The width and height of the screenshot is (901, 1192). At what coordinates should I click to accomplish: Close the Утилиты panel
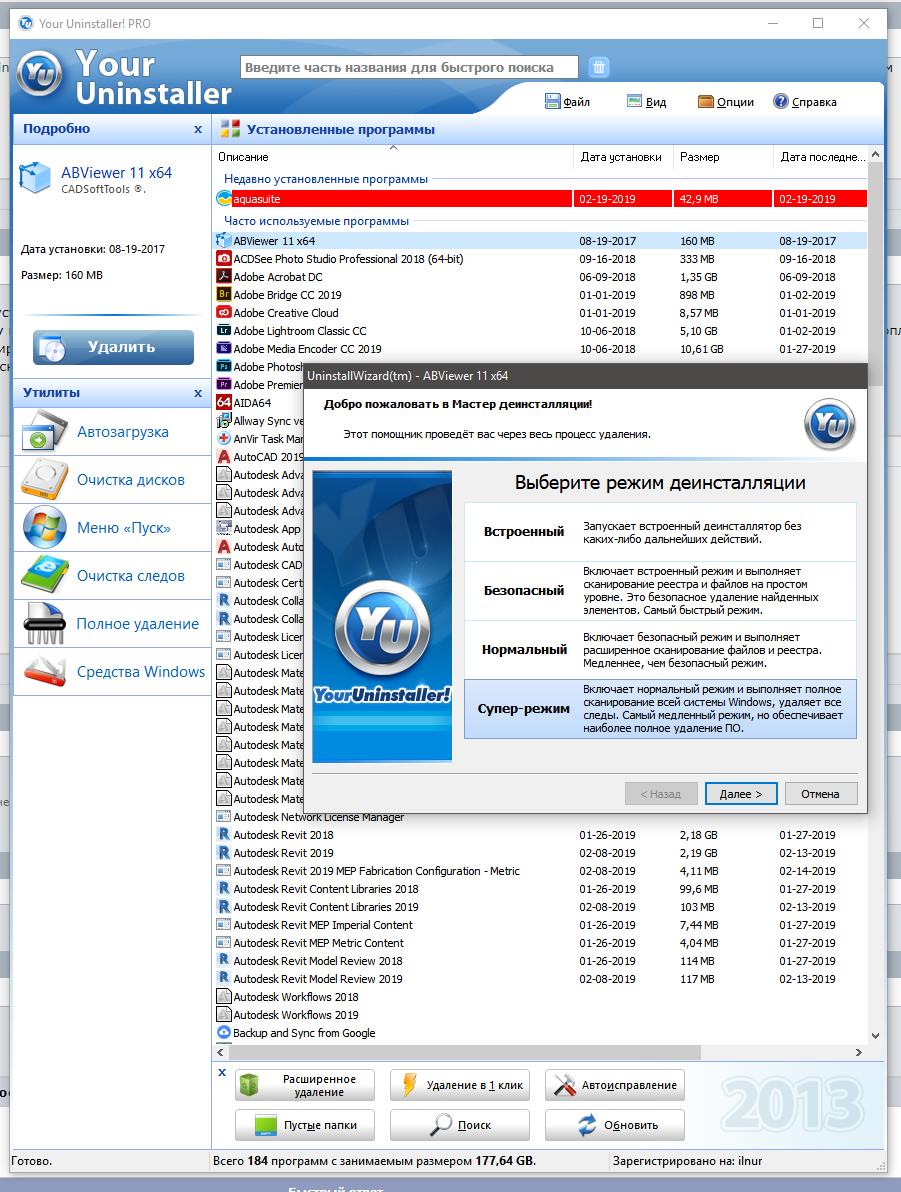coord(198,393)
